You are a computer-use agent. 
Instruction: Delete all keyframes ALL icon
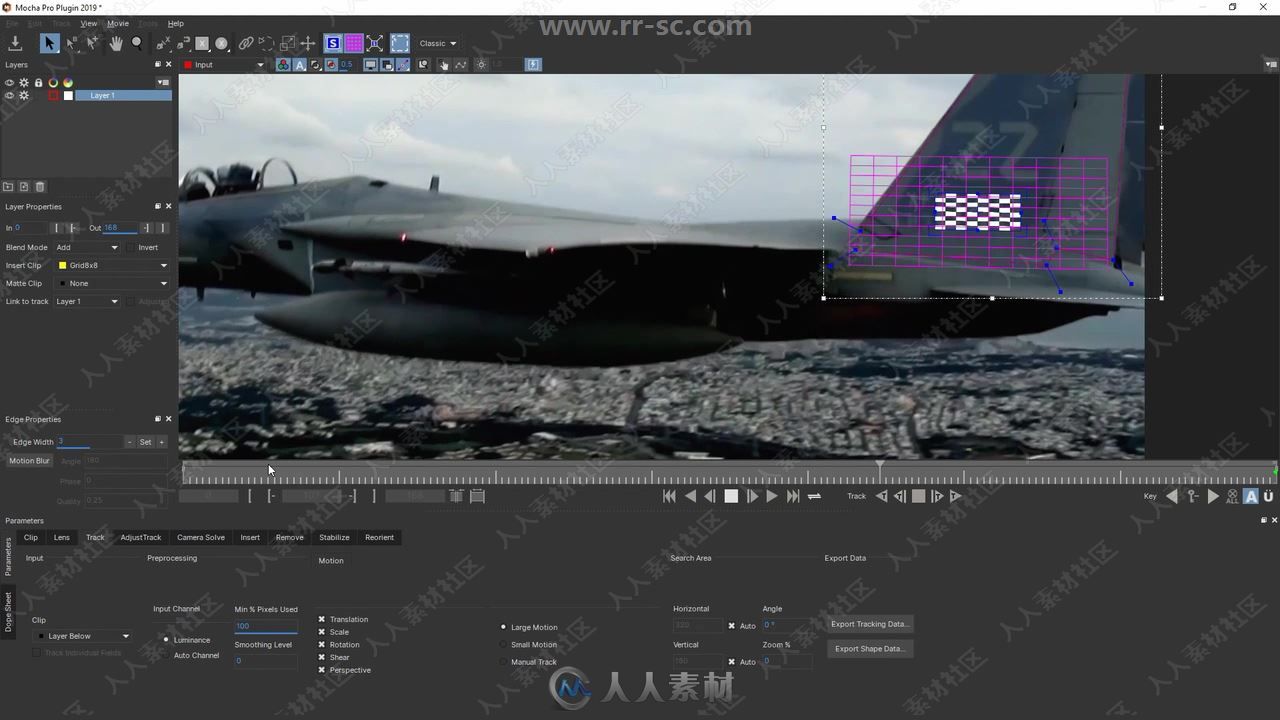(x=1232, y=496)
